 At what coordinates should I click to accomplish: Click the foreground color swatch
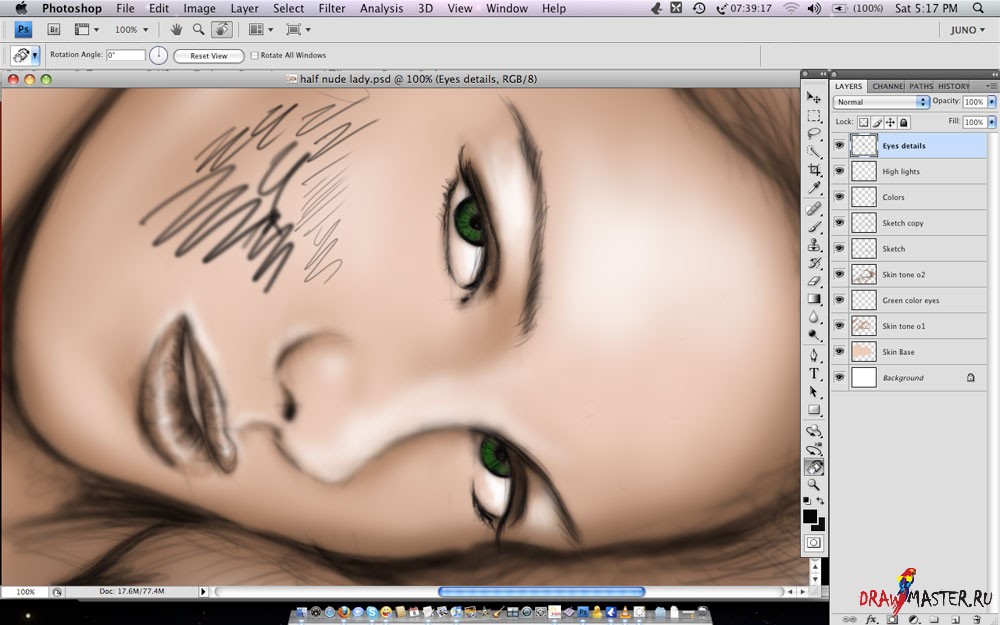point(810,516)
